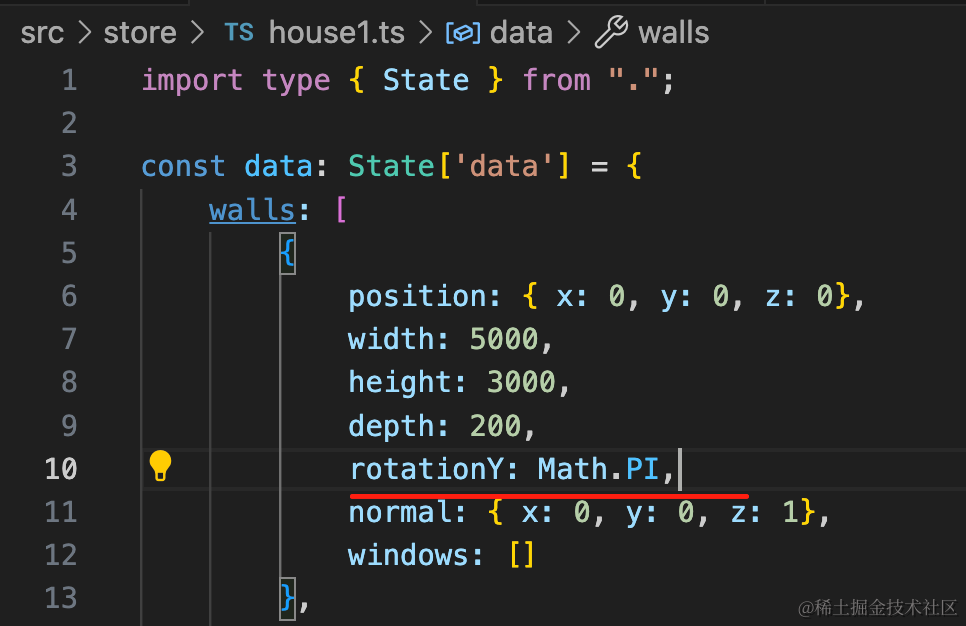The height and width of the screenshot is (626, 966).
Task: Click the data variable symbol icon in breadcrumb
Action: [x=463, y=33]
